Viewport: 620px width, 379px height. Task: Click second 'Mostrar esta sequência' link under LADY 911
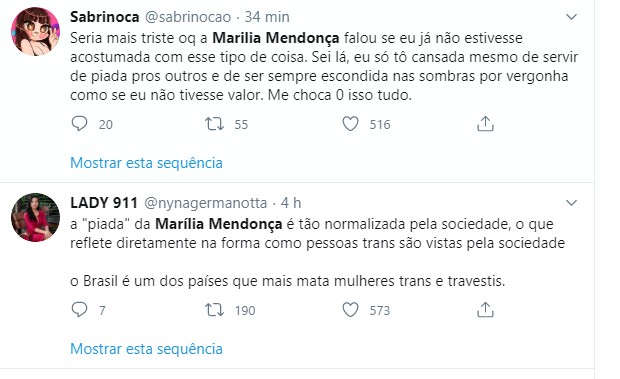(146, 349)
